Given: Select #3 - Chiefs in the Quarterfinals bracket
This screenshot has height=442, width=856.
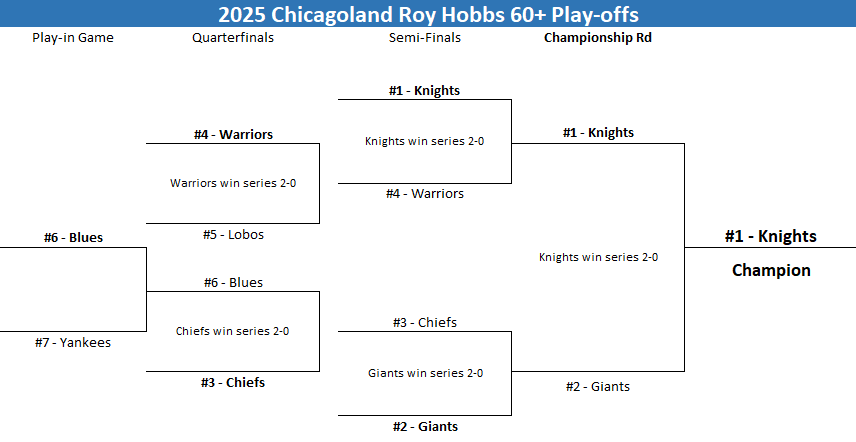Looking at the screenshot, I should 232,382.
